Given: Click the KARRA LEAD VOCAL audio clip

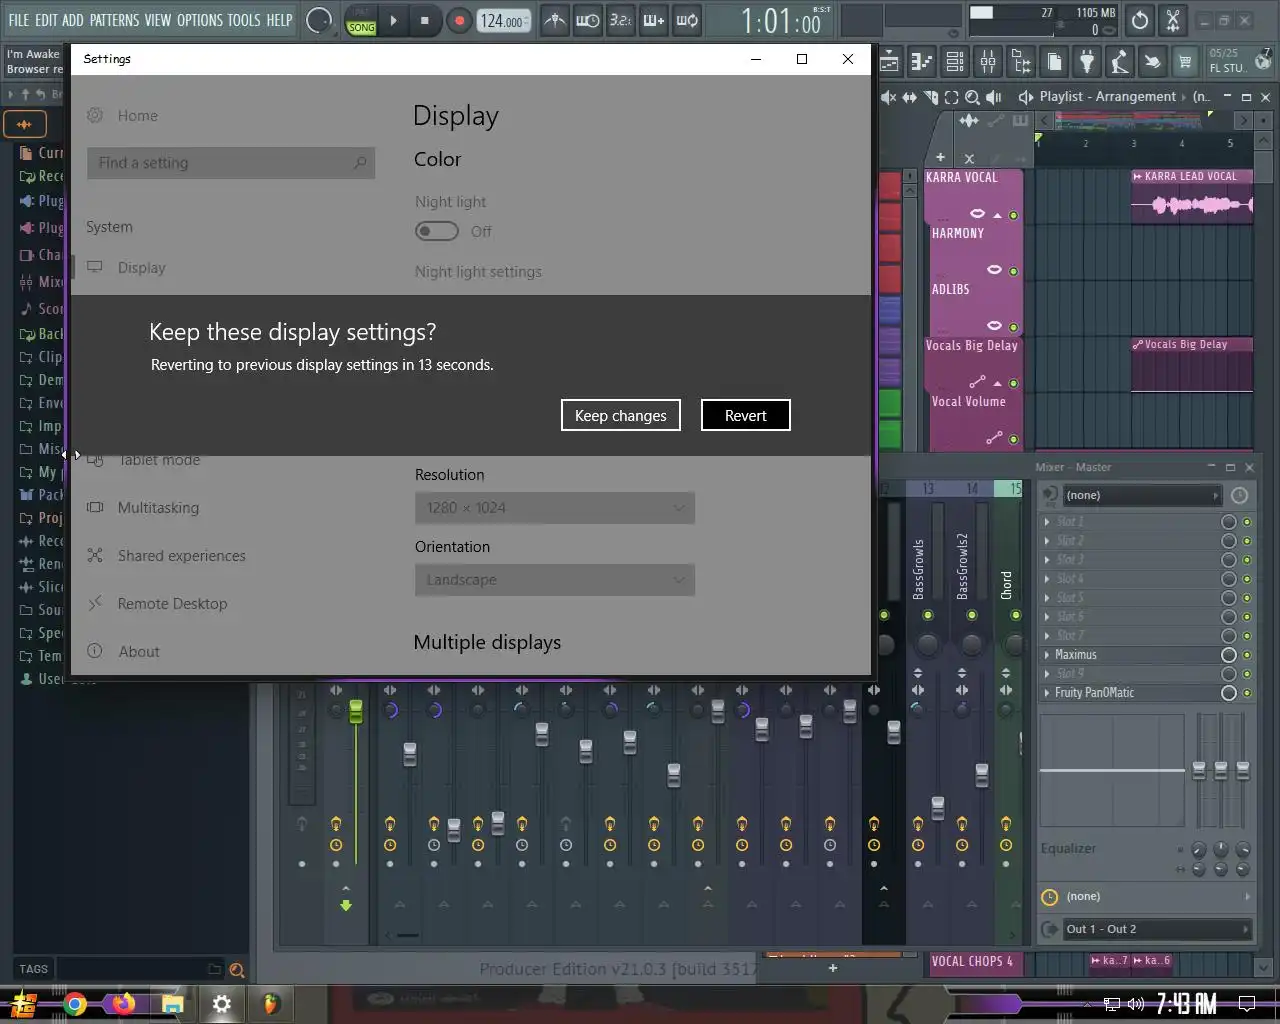Looking at the screenshot, I should [x=1192, y=196].
